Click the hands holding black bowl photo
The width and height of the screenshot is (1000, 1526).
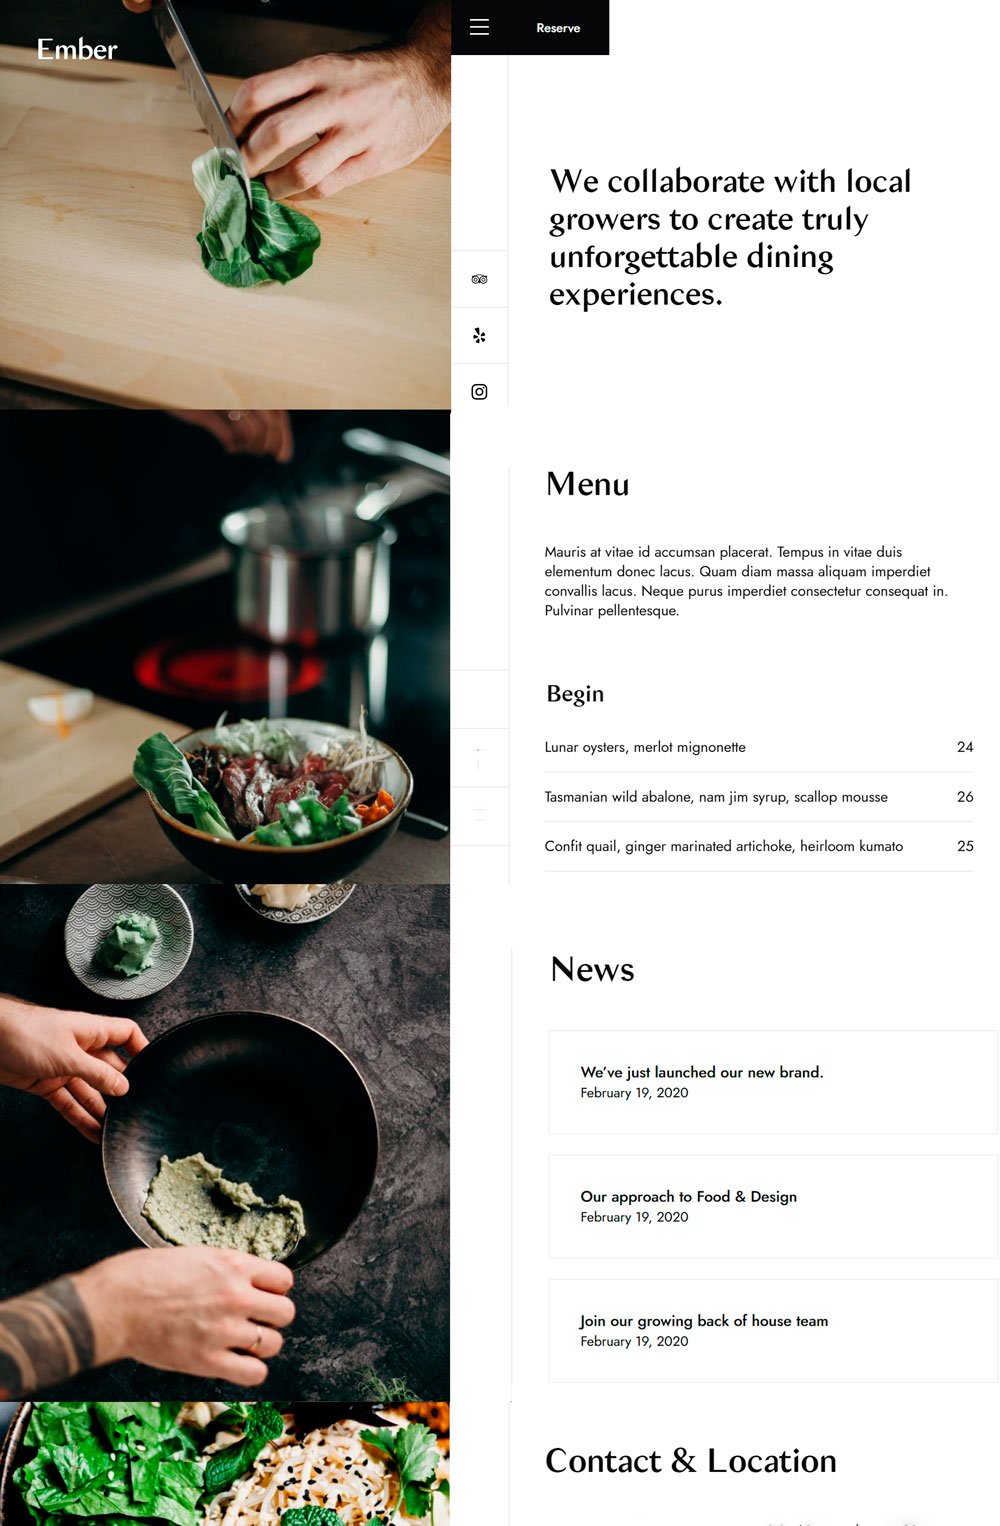click(225, 1143)
